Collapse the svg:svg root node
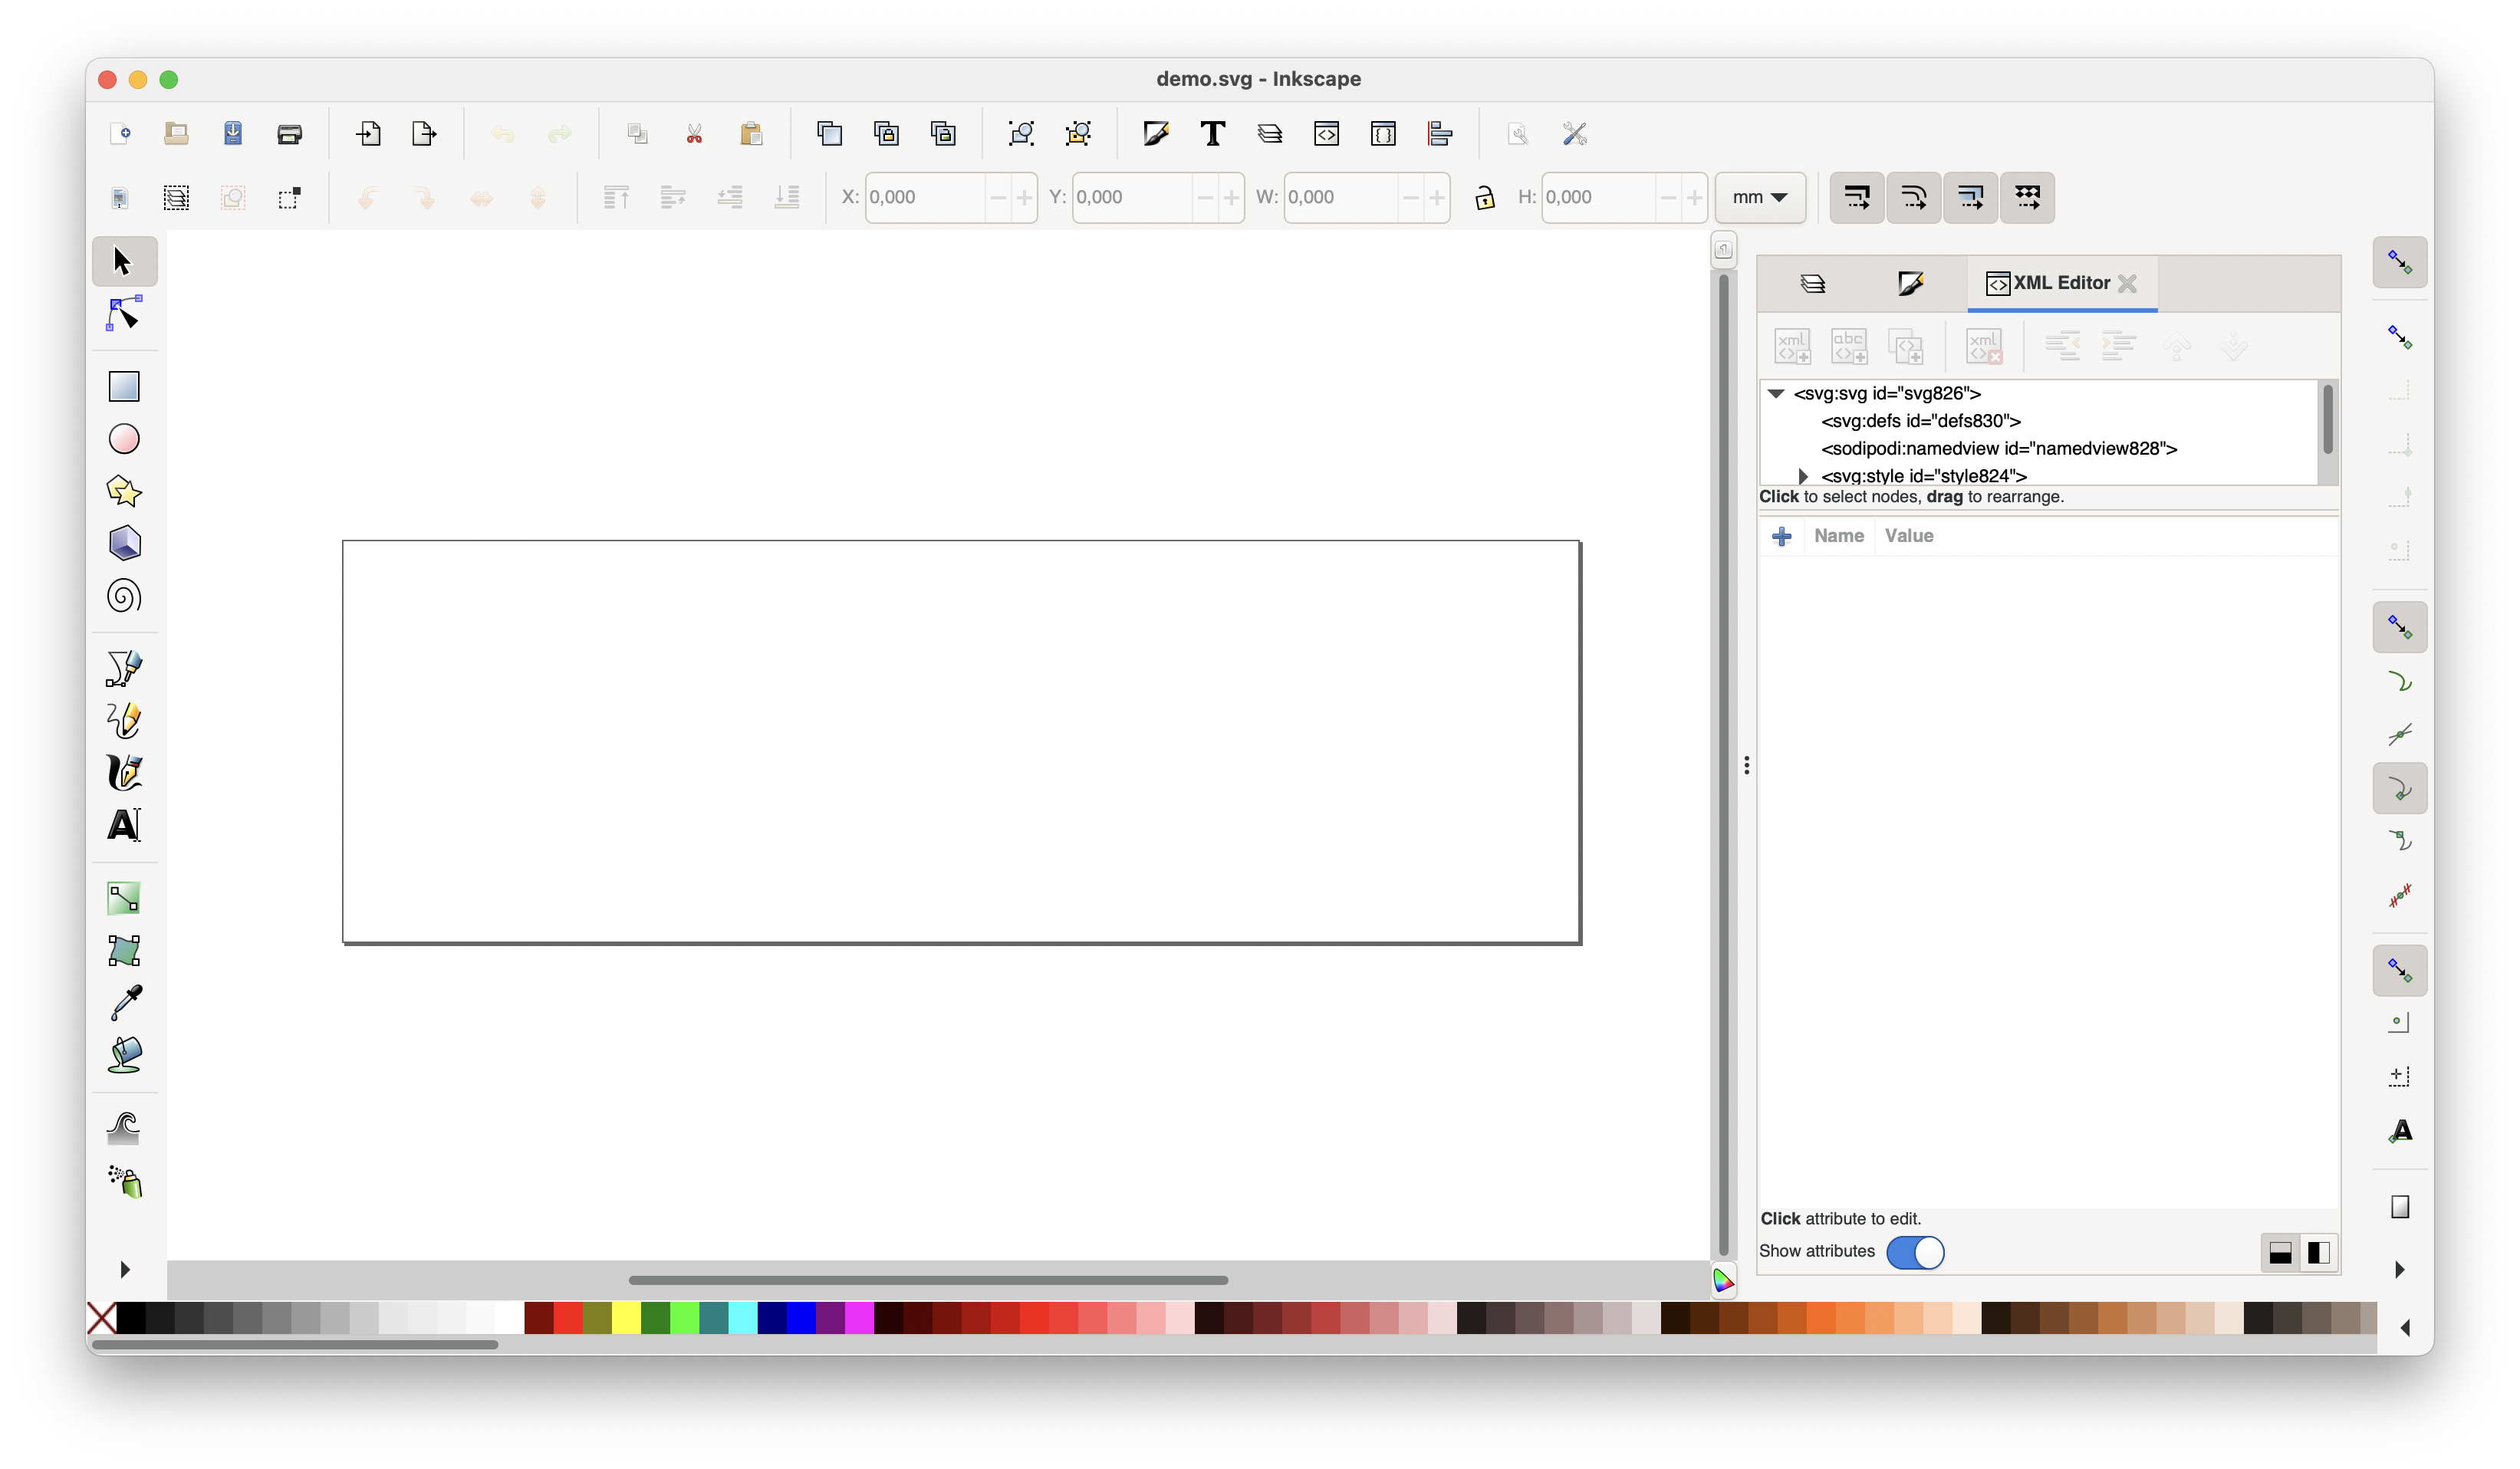Screen dimensions: 2520x1469 pos(1776,393)
